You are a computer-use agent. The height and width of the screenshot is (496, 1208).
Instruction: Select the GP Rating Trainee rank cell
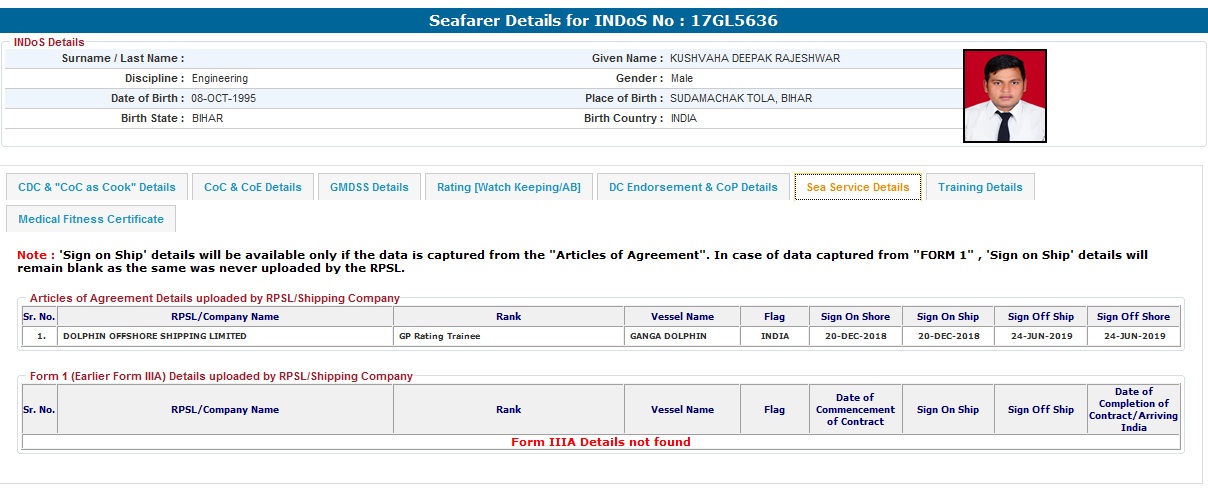[x=439, y=337]
